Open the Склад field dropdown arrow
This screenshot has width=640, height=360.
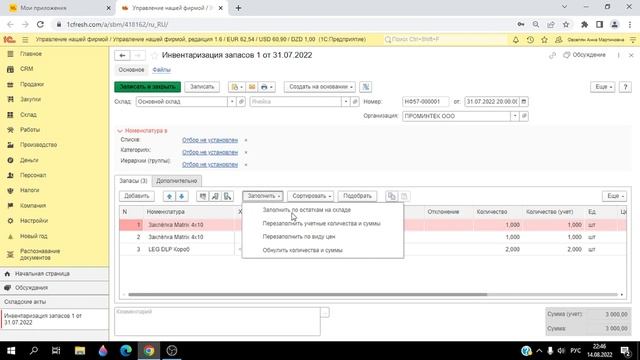click(231, 102)
